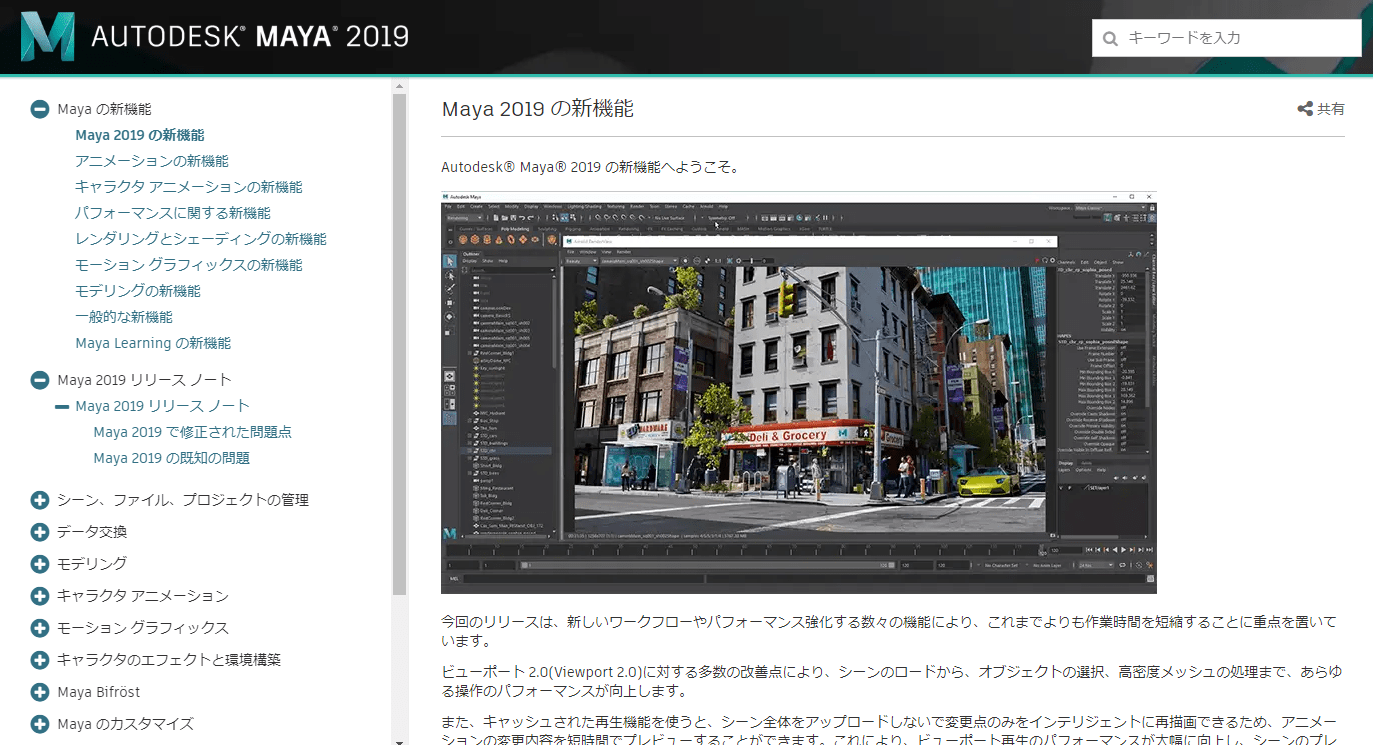
Task: Expand the Maya Bifröst section plus icon
Action: pos(40,692)
